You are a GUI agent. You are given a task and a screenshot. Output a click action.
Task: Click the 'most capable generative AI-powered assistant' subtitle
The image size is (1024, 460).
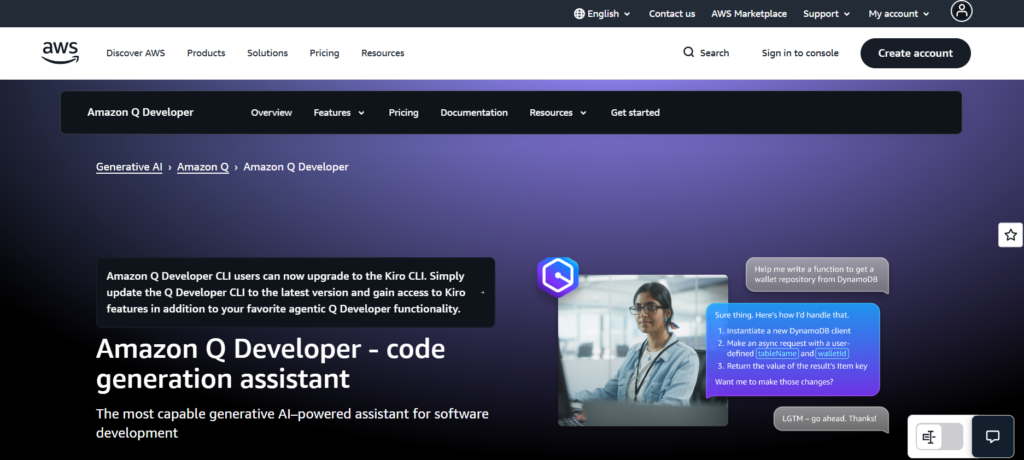point(292,423)
